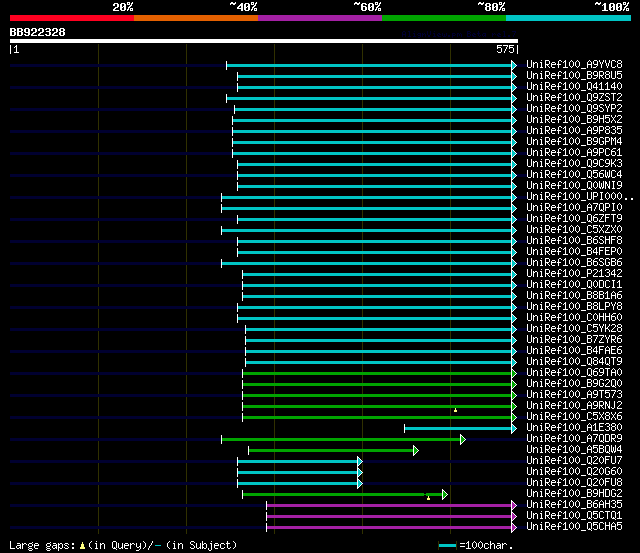Click the yellow gap marker on A9RNJ2 row
Viewport: 640px width, 553px height.
click(456, 410)
